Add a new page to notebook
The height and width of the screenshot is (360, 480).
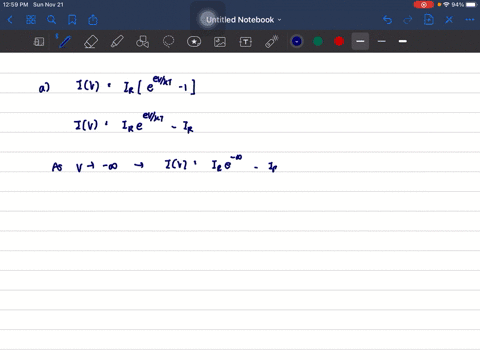tap(429, 20)
